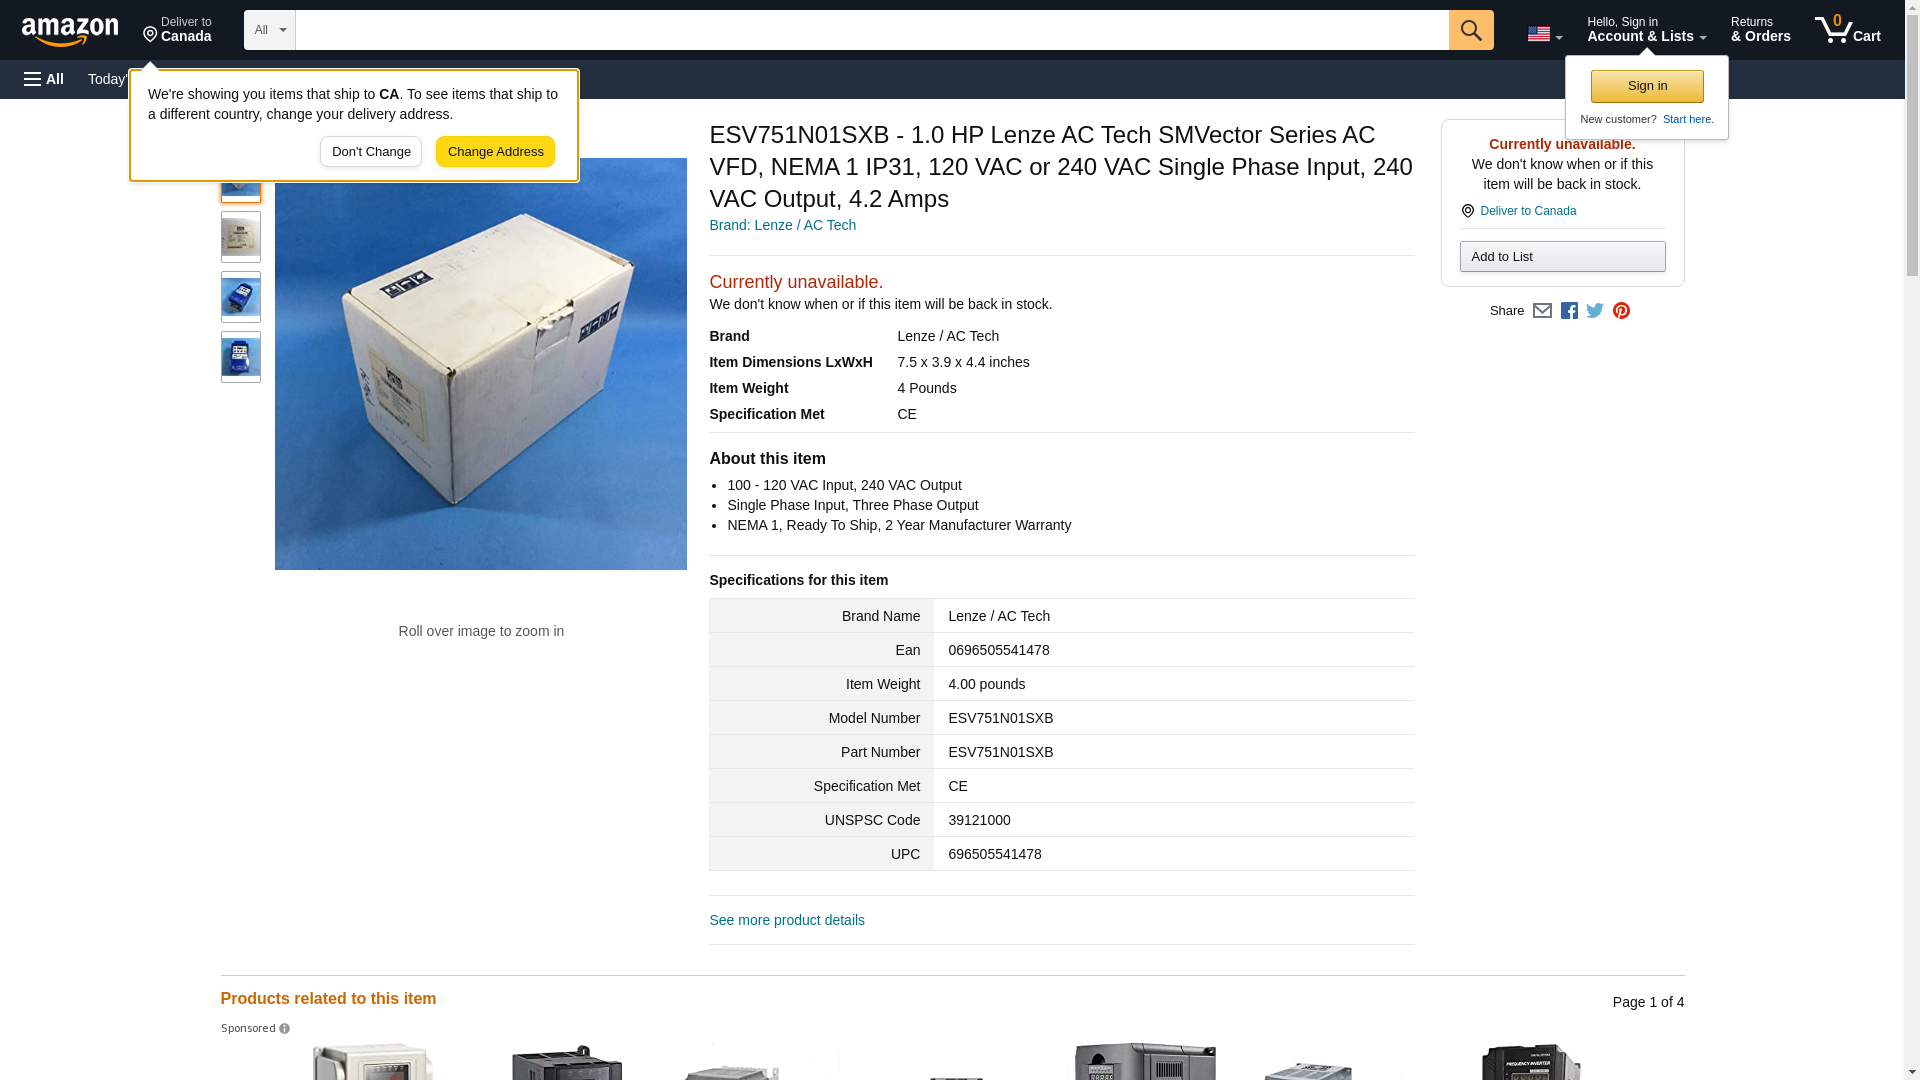Click the Change Address button
Viewport: 1920px width, 1080px height.
(x=495, y=152)
